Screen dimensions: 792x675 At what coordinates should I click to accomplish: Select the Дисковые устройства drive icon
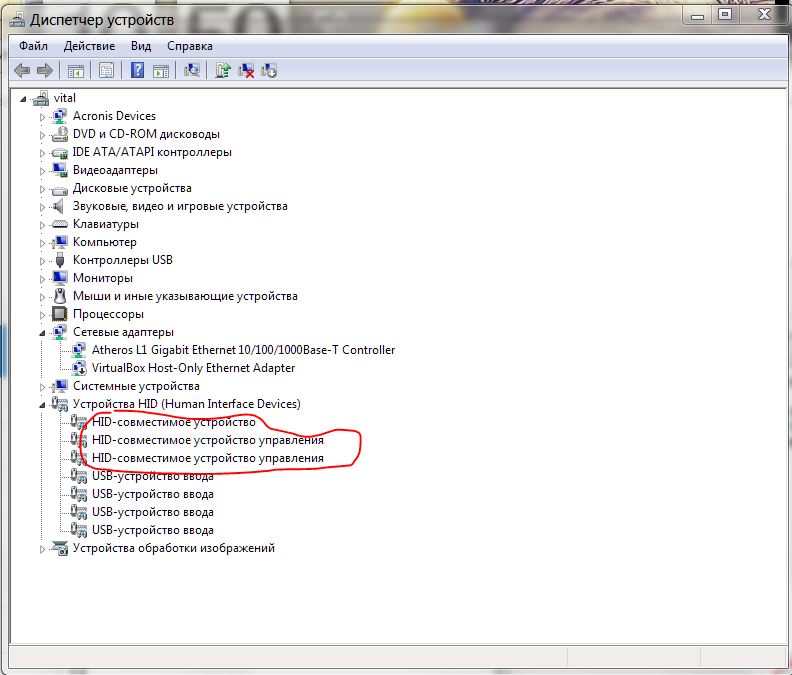60,190
